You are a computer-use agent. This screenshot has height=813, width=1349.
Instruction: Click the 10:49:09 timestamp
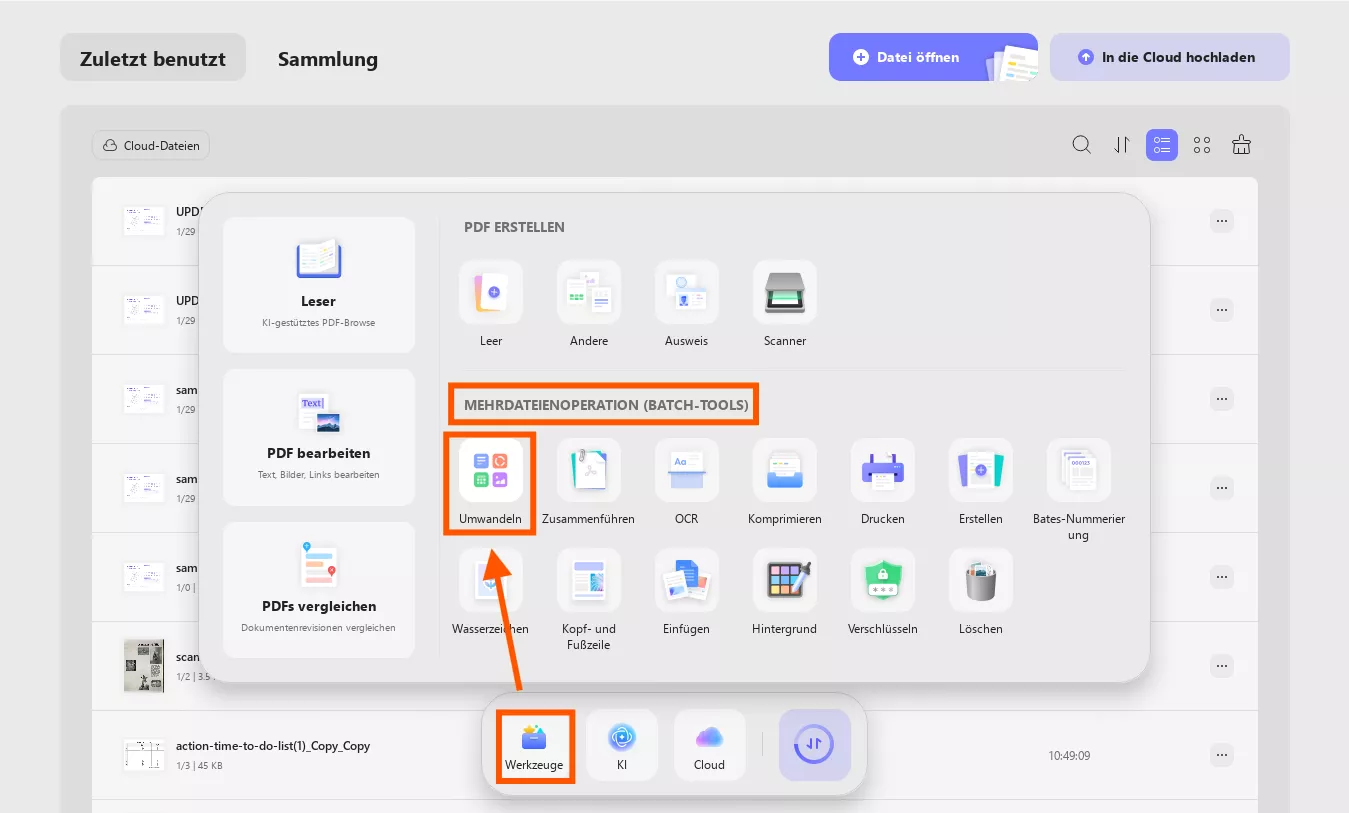[x=1069, y=755]
